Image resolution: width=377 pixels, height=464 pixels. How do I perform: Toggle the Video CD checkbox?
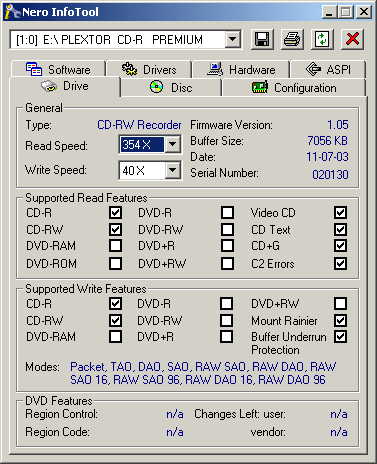(340, 213)
